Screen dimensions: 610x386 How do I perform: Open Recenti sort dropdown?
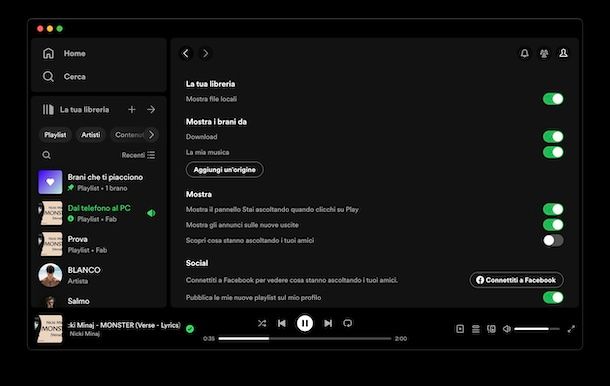[138, 155]
